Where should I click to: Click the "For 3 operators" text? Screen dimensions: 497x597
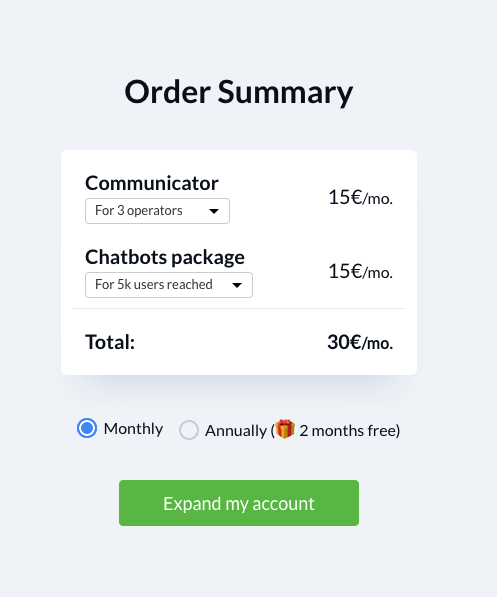tap(139, 211)
